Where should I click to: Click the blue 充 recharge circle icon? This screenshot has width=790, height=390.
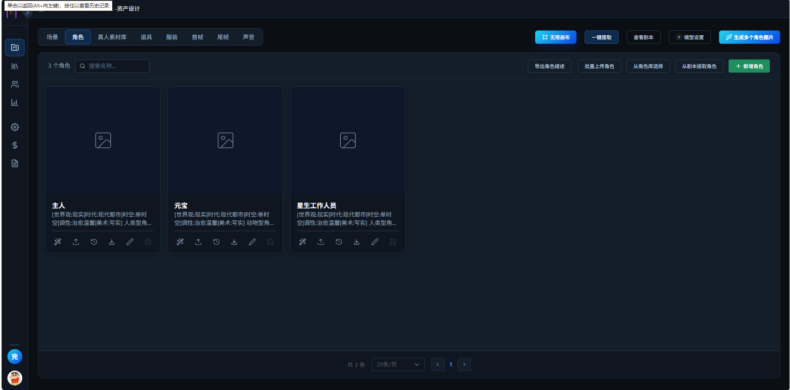(15, 357)
